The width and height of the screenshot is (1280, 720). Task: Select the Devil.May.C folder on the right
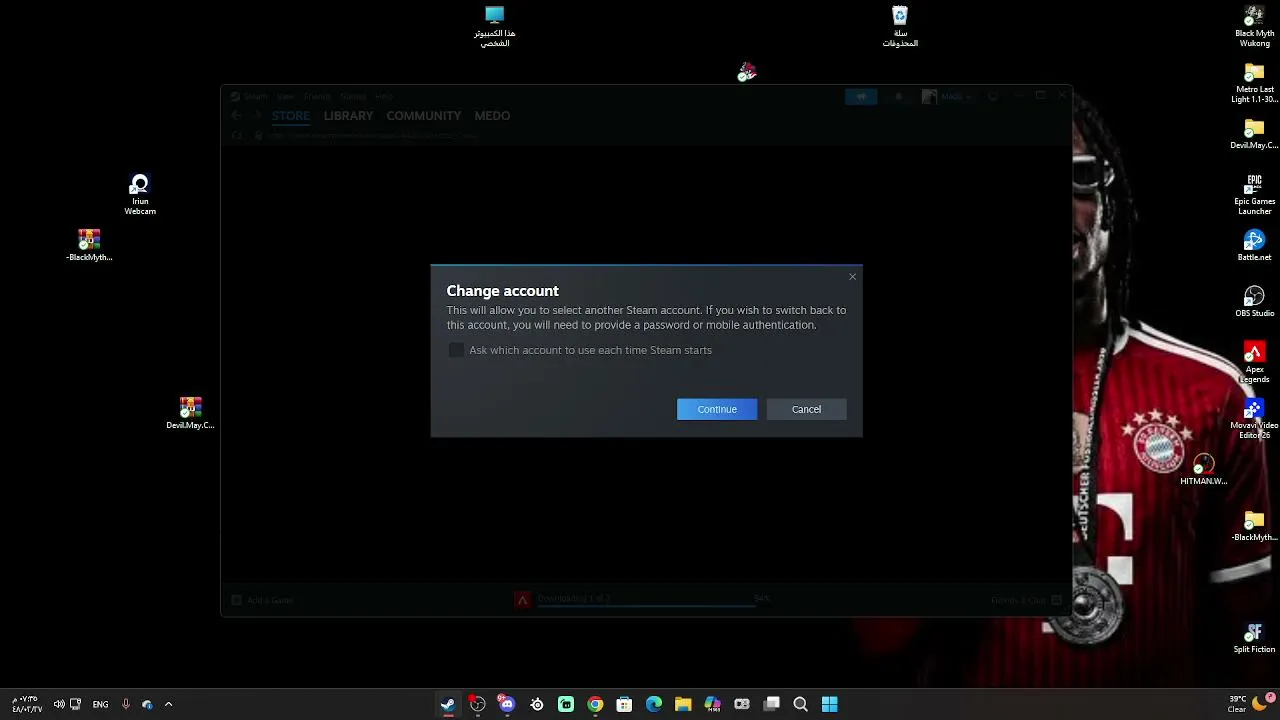coord(1254,134)
